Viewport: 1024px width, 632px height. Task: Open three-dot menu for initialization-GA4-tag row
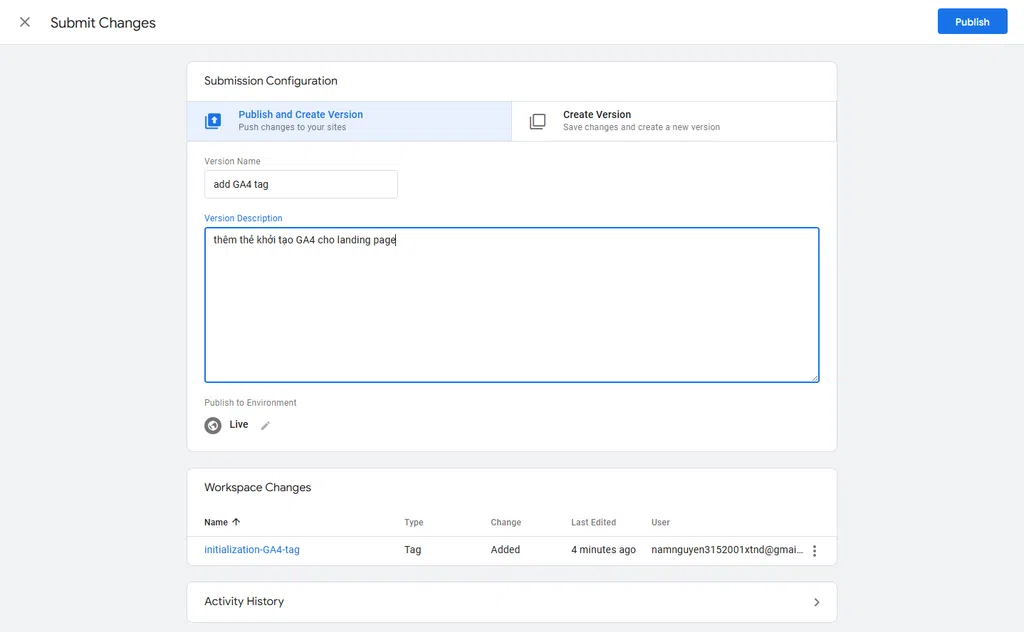pos(814,551)
